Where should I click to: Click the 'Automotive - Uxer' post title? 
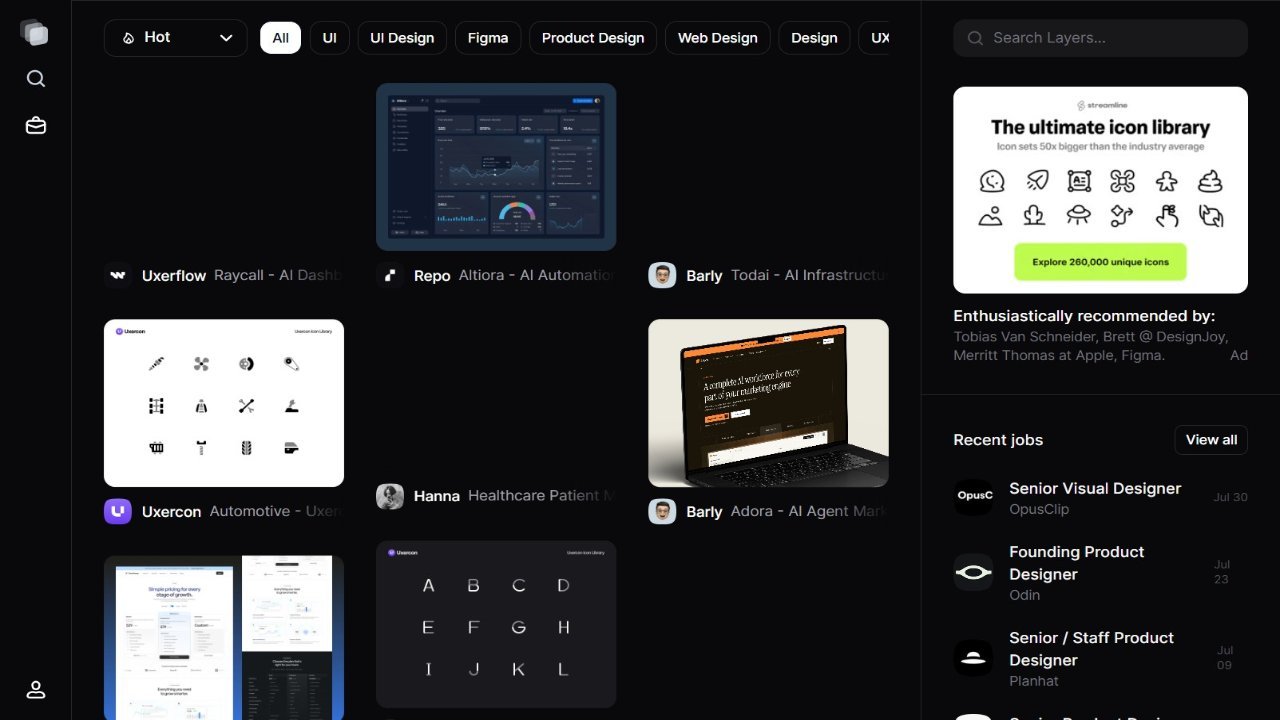tap(276, 512)
